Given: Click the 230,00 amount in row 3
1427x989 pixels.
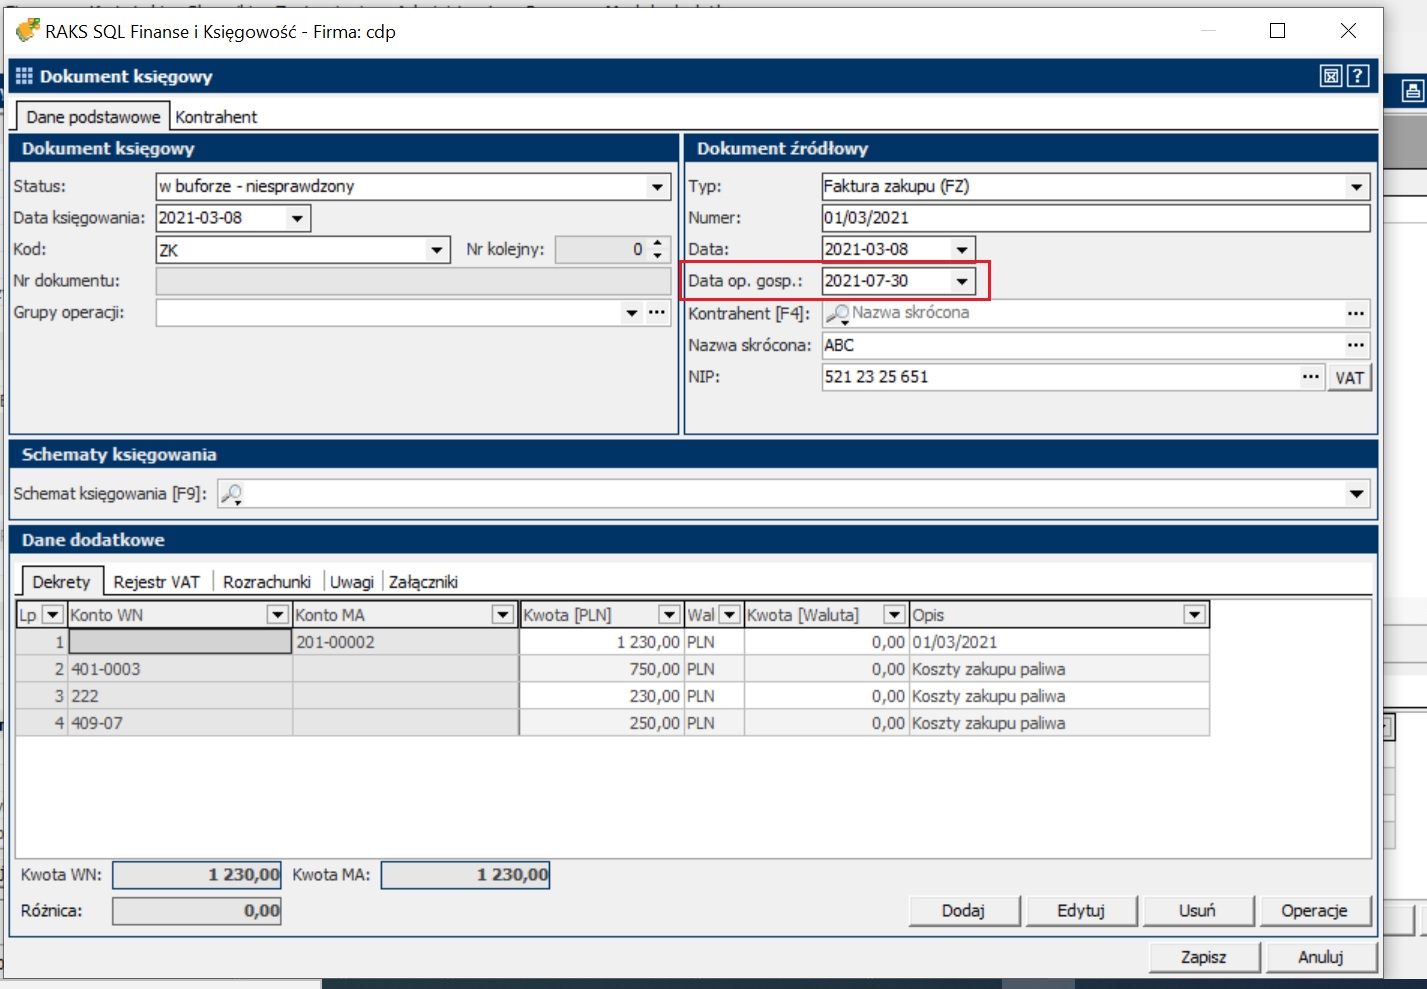Looking at the screenshot, I should click(x=601, y=696).
